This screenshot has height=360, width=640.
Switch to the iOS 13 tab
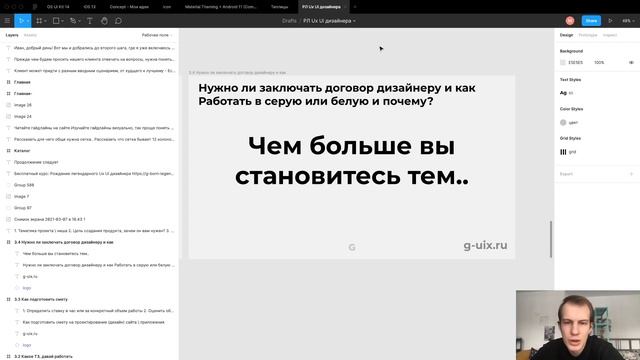click(89, 7)
